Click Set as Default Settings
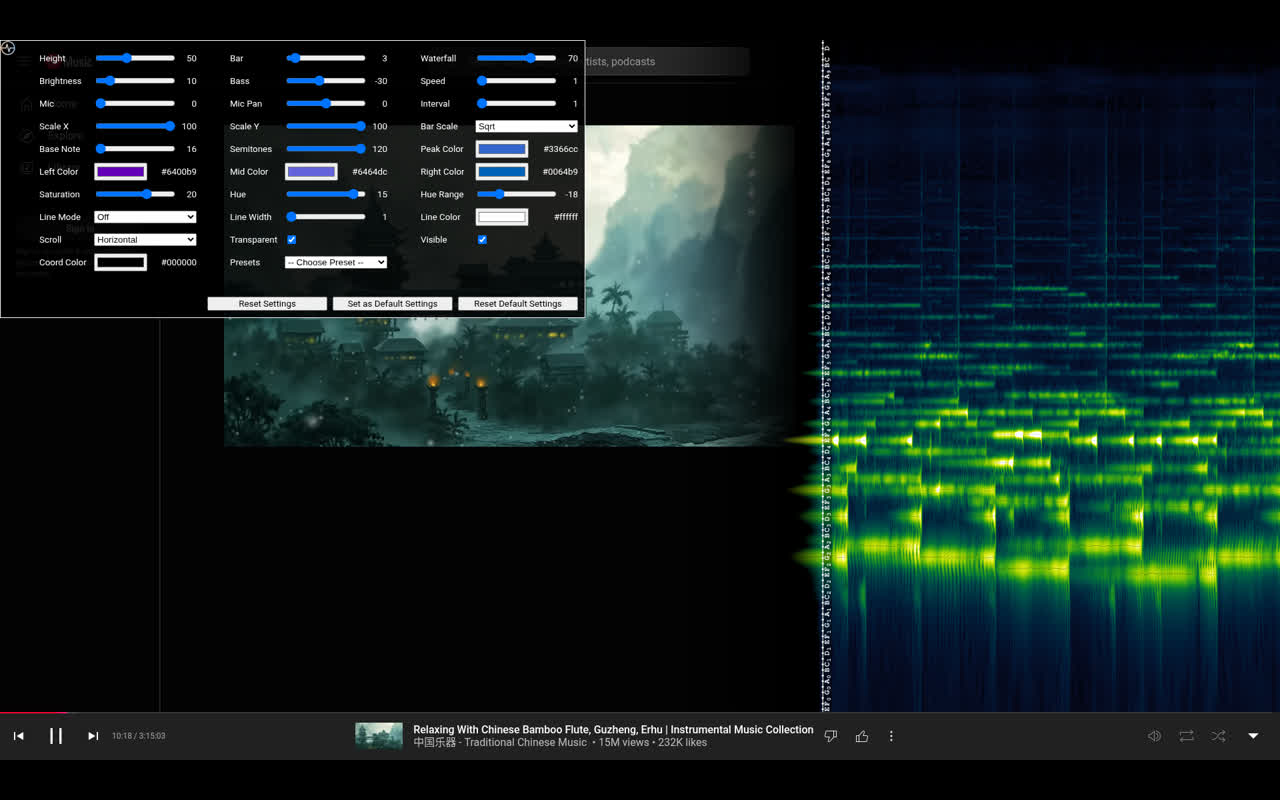 pos(391,303)
